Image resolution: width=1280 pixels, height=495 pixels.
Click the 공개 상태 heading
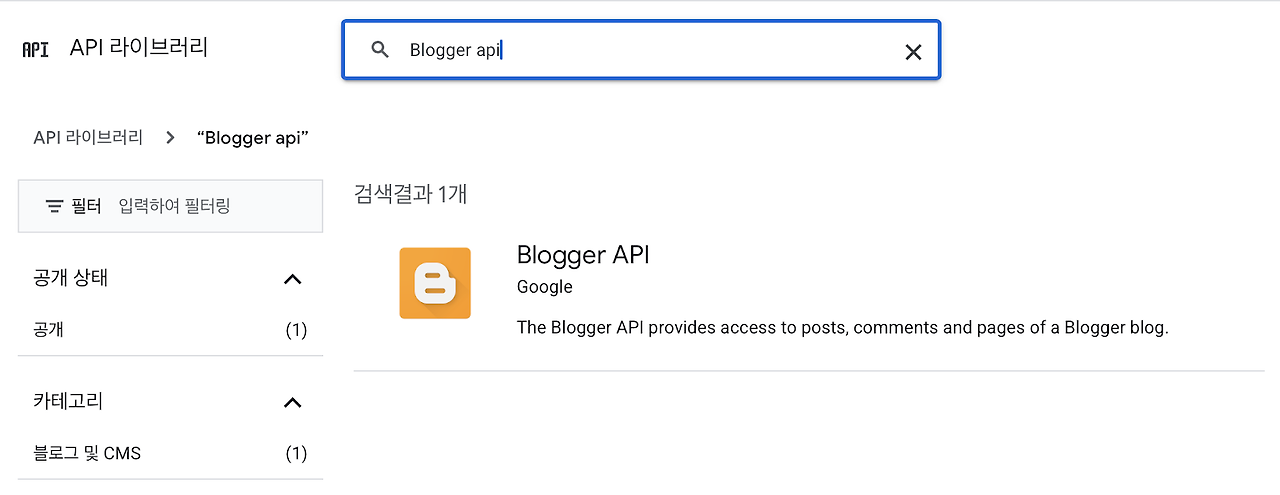point(70,278)
